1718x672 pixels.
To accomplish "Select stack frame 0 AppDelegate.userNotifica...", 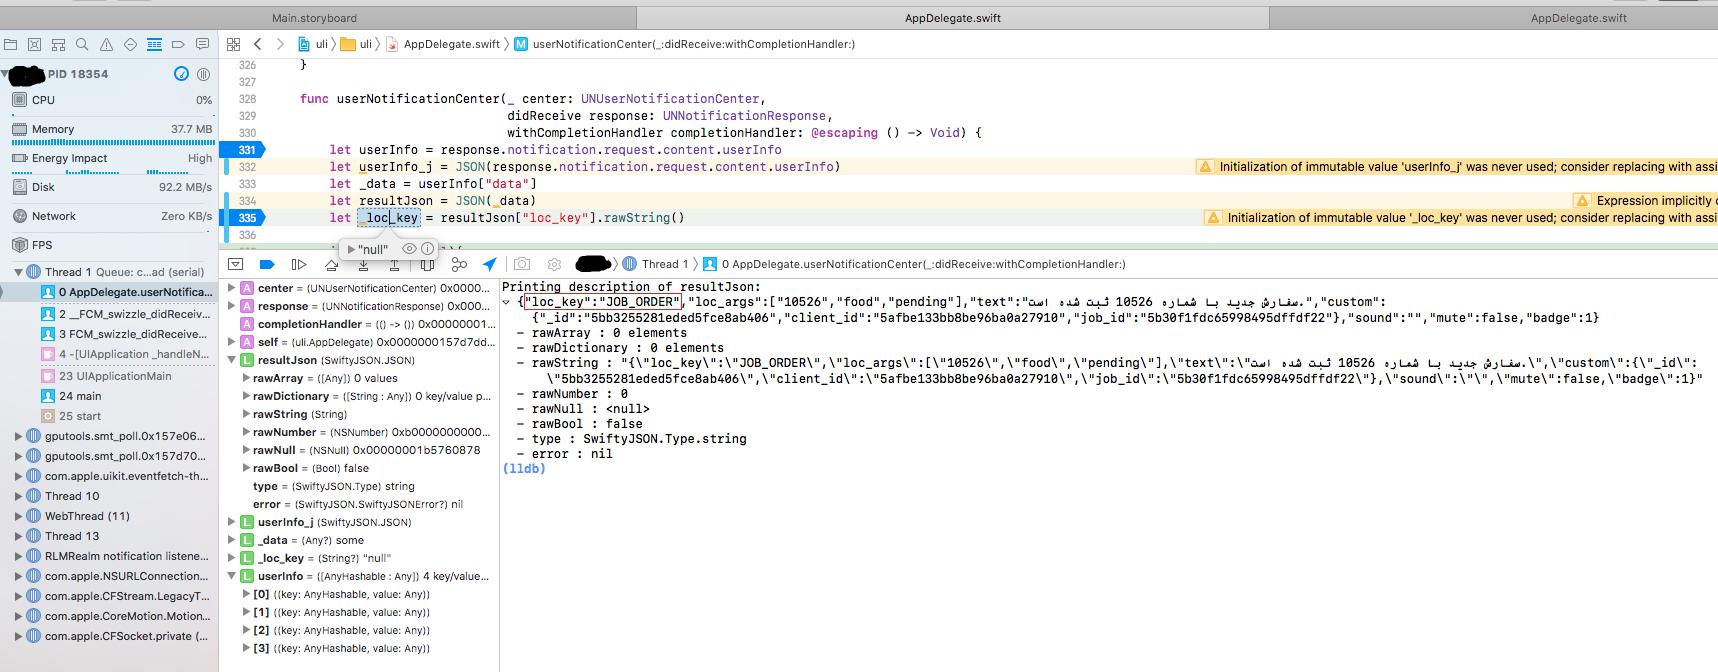I will coord(109,292).
